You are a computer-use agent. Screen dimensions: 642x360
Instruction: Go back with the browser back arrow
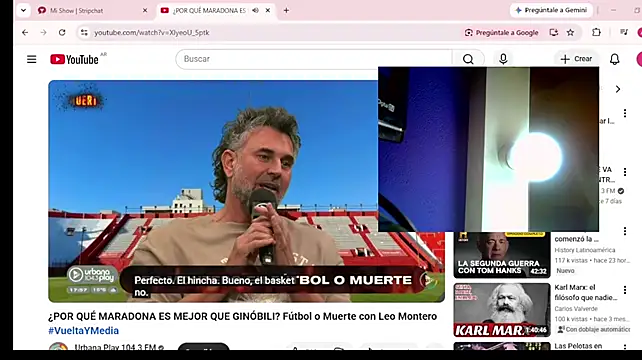(25, 32)
